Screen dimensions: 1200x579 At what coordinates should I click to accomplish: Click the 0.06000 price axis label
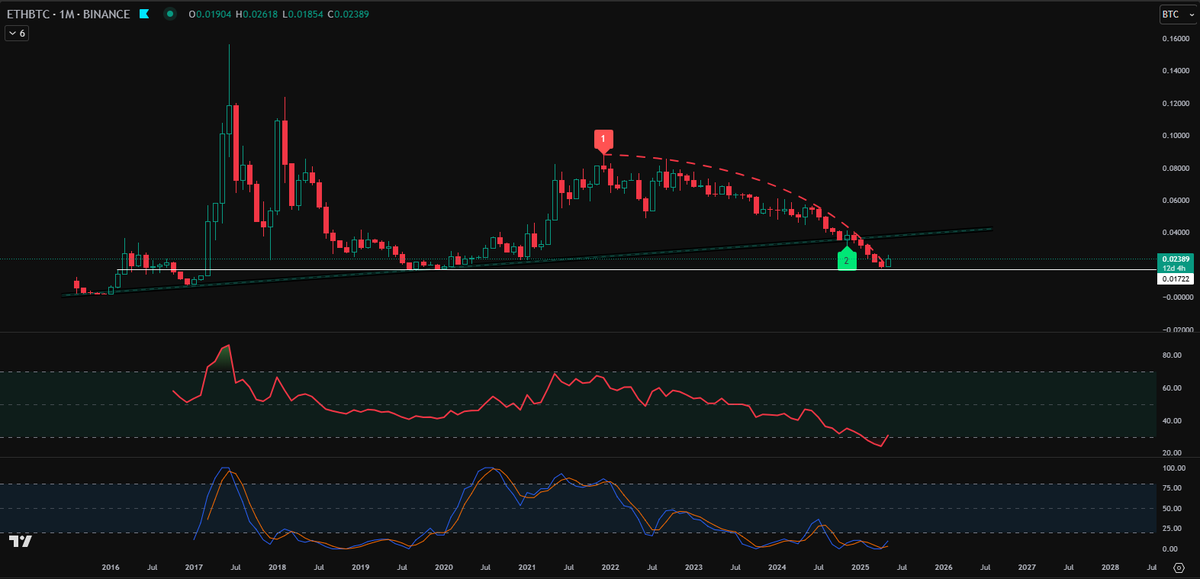[x=1175, y=200]
